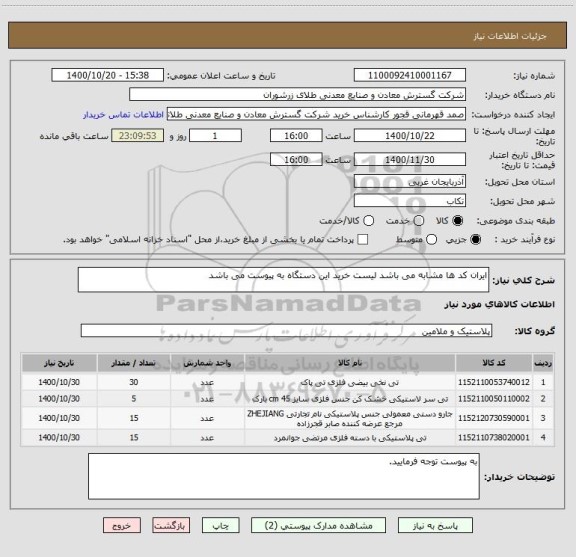The height and width of the screenshot is (557, 576).
Task: Click the شماره نیاز field 1100092410001167
Action: click(410, 75)
